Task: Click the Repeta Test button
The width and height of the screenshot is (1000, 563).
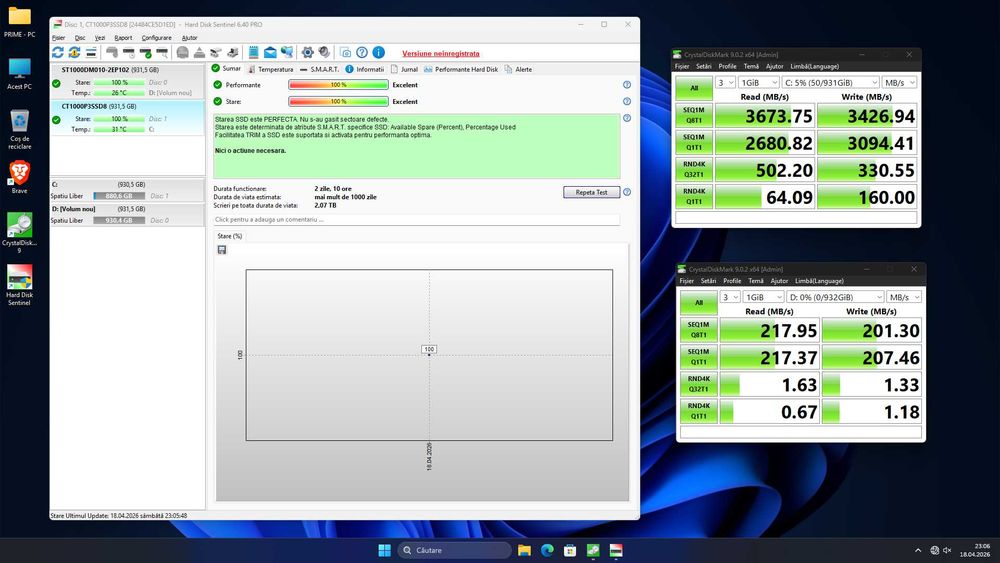Action: point(591,192)
